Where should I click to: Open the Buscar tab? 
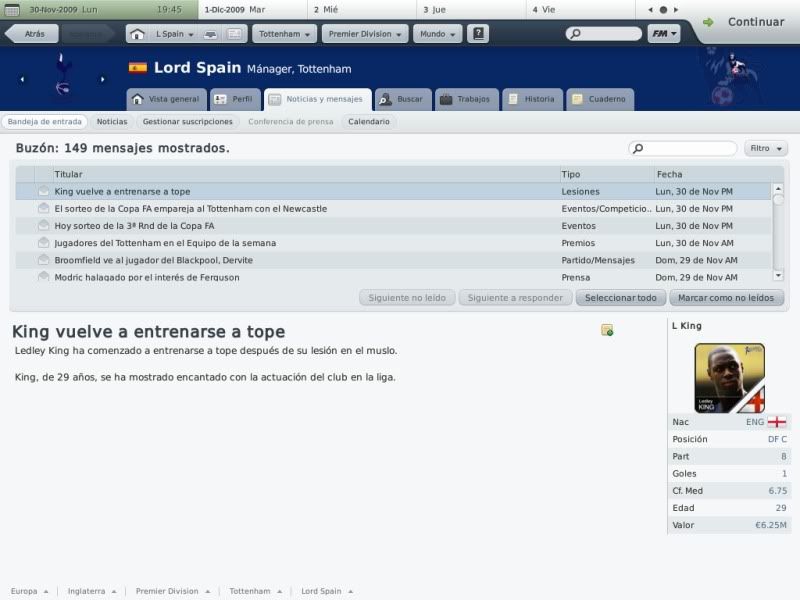coord(403,99)
